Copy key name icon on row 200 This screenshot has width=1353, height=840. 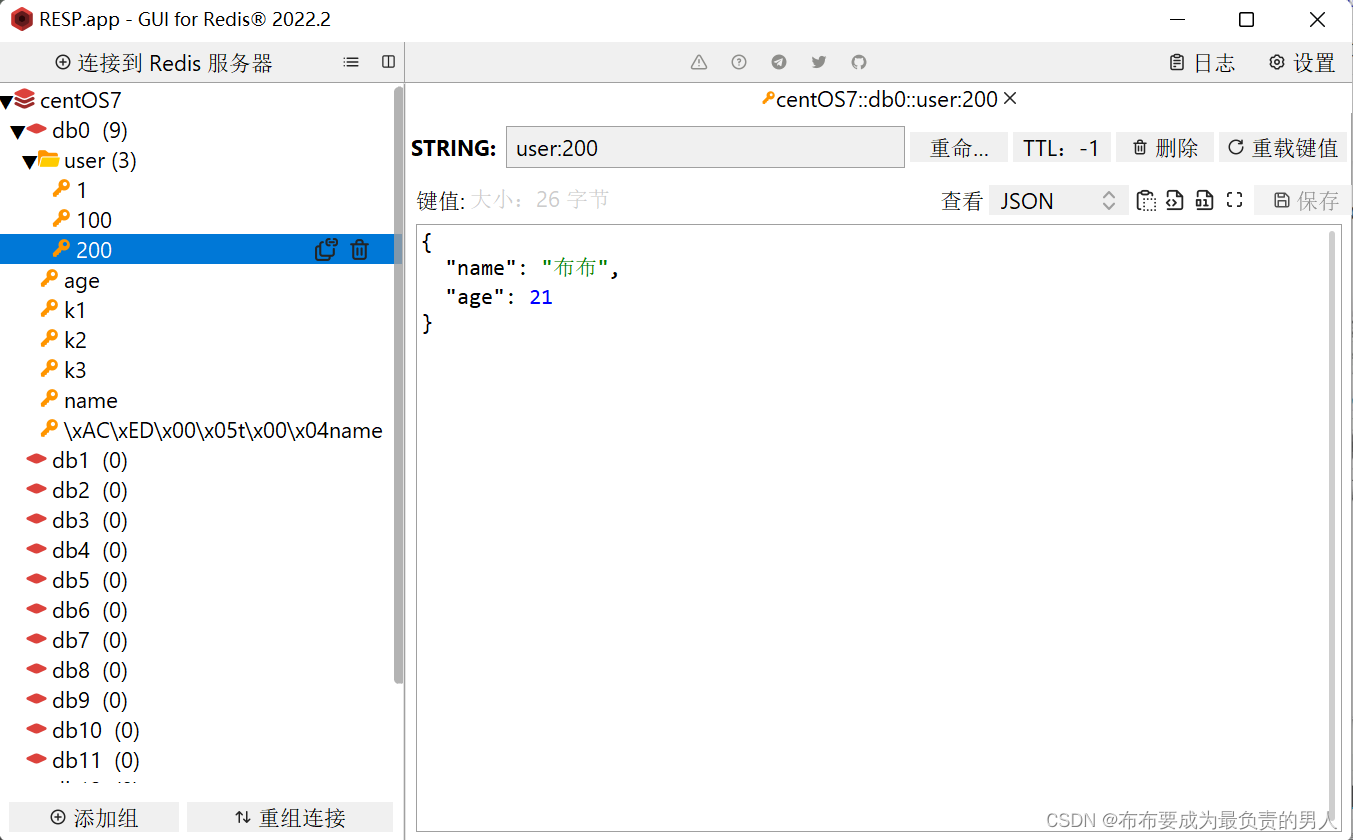(326, 250)
